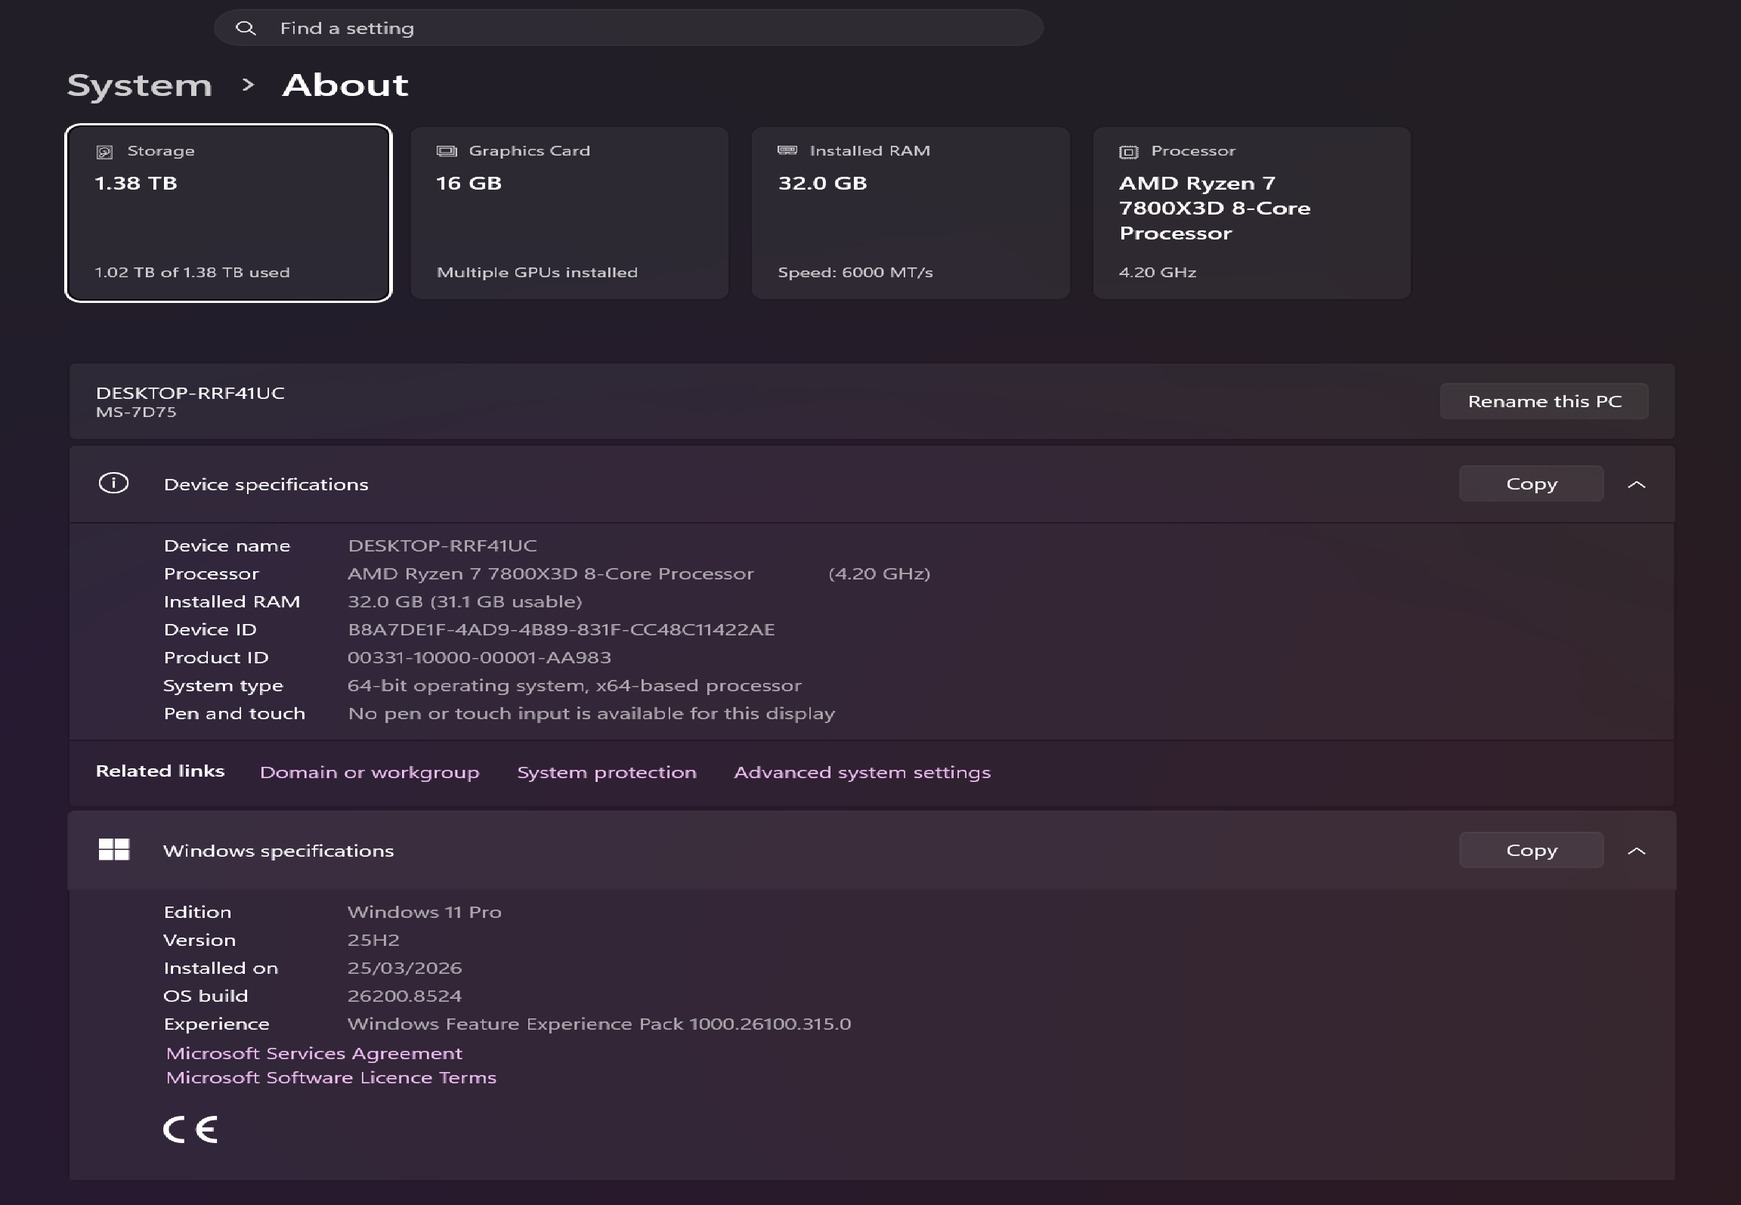Click Rename this PC button
The height and width of the screenshot is (1205, 1741).
[x=1544, y=401]
